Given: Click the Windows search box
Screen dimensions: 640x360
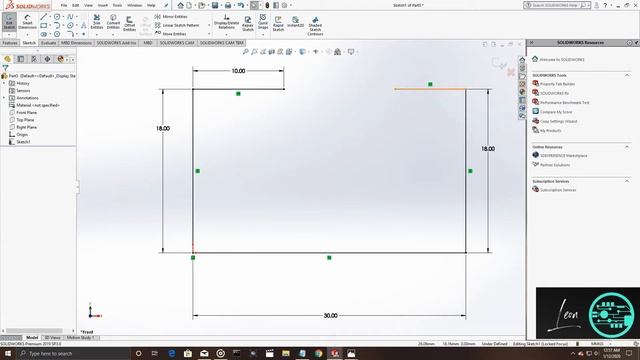Looking at the screenshot, I should [x=73, y=353].
